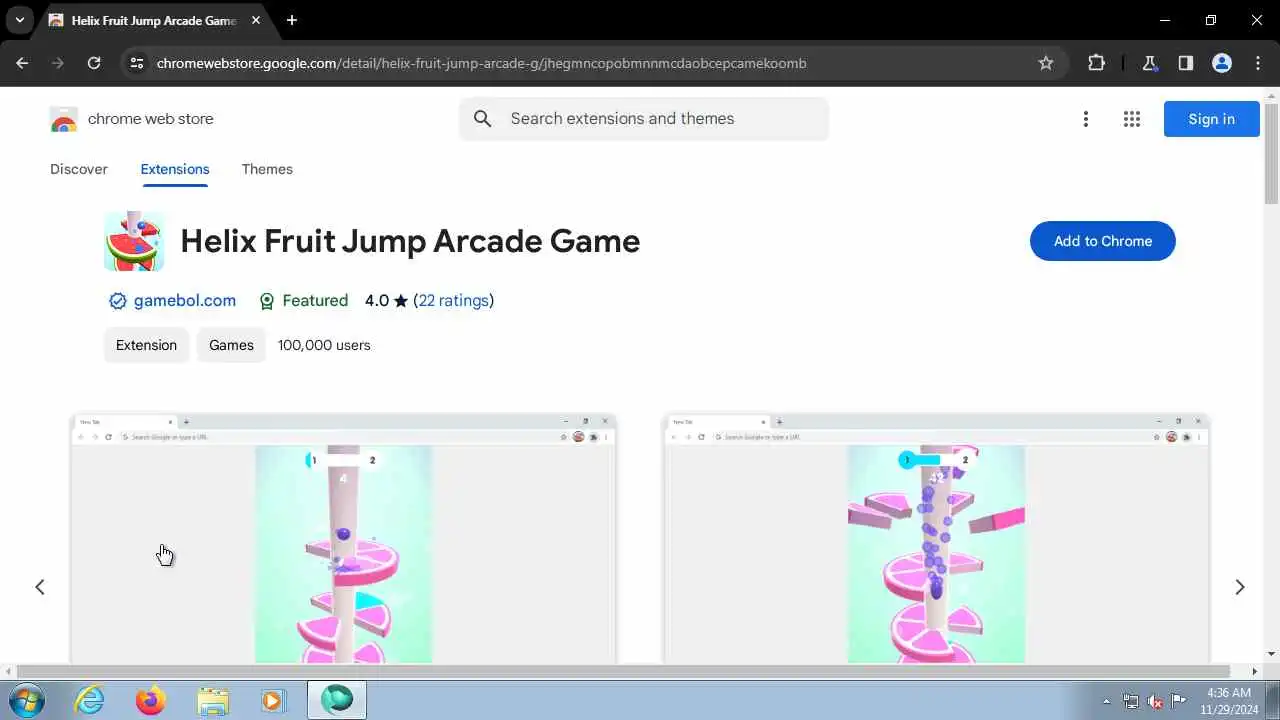Screen dimensions: 1280x720
Task: Click the Games category chip
Action: point(231,345)
